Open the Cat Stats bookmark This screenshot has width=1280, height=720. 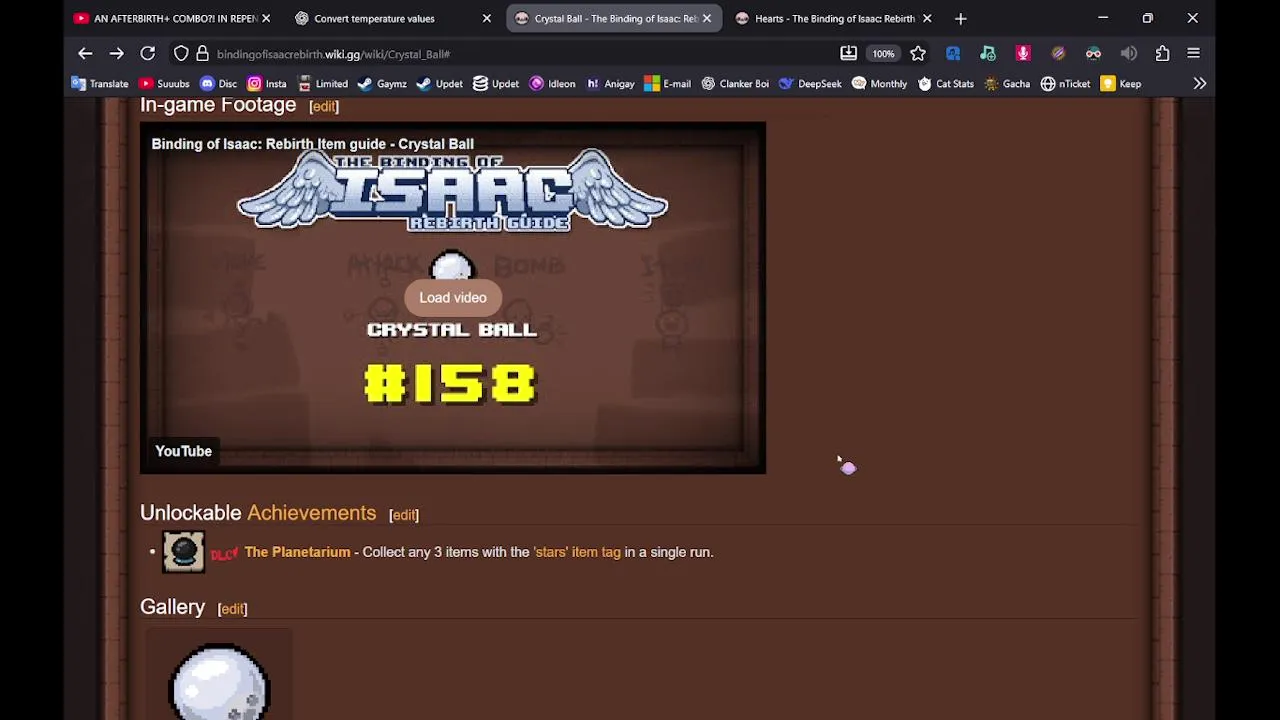point(945,84)
